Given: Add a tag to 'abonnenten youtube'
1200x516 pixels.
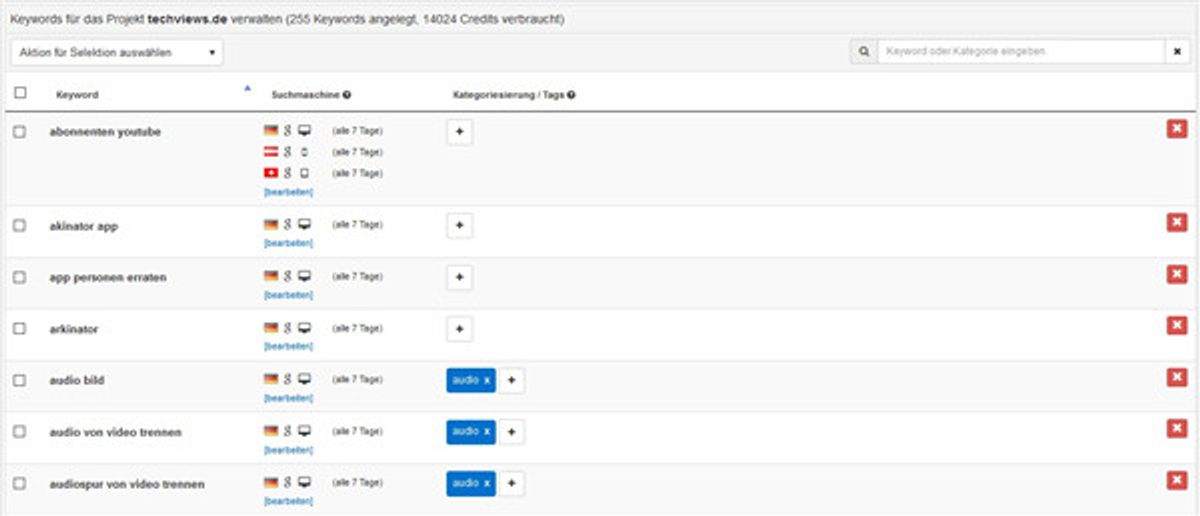Looking at the screenshot, I should [x=459, y=133].
